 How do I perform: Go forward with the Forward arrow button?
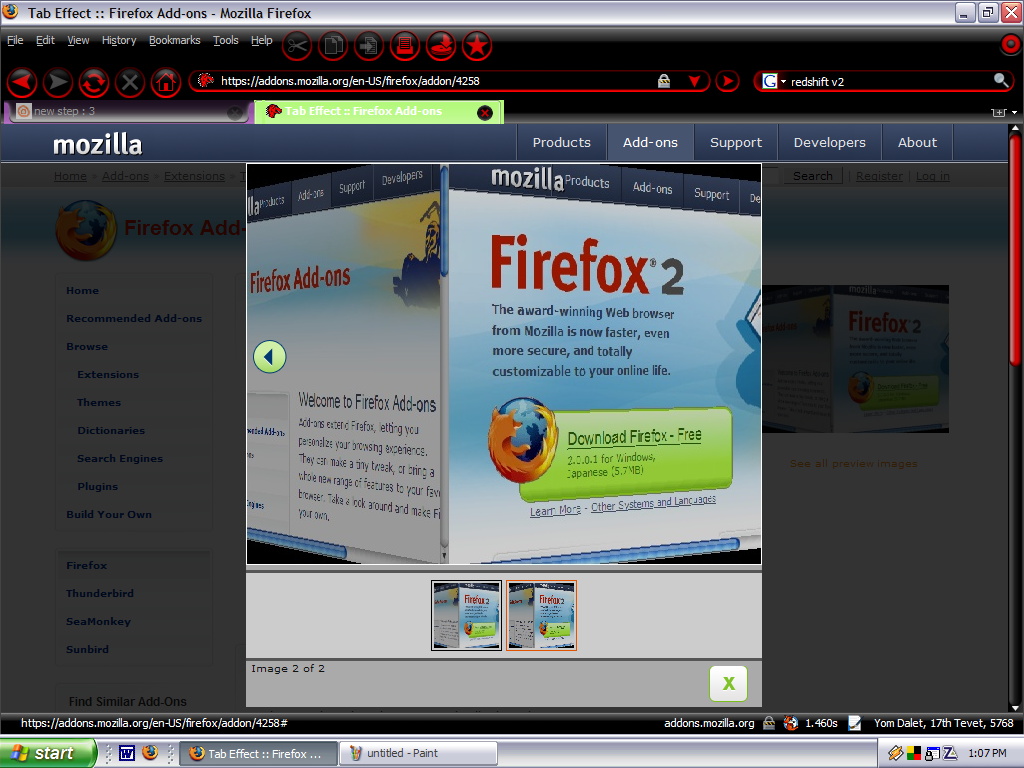57,82
